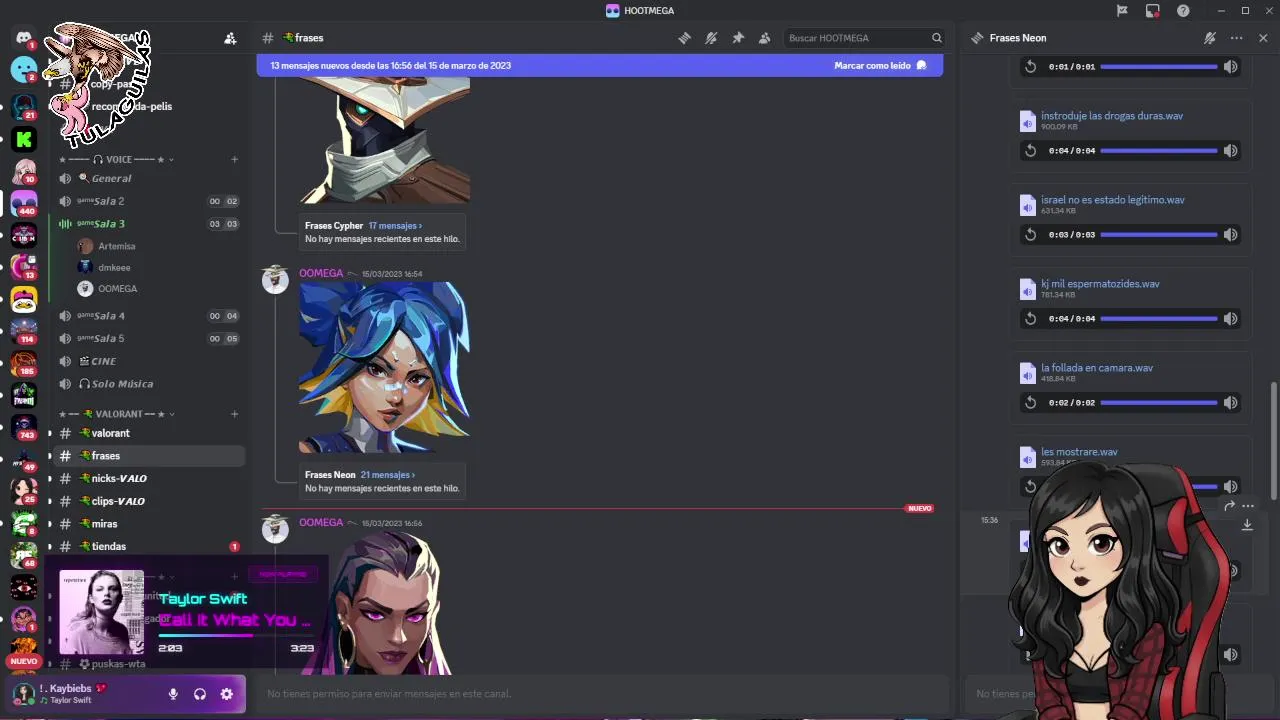Screen dimensions: 1280x720
Task: Open Frases Neon 21 mensajes link
Action: coord(387,475)
